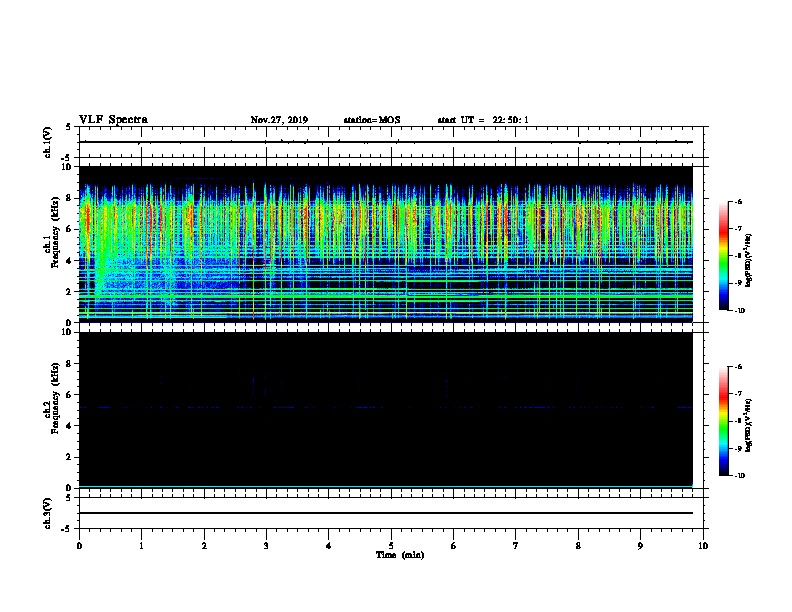This screenshot has height=612, width=792.
Task: Select the date text "Nov.27, 2019"
Action: [279, 120]
